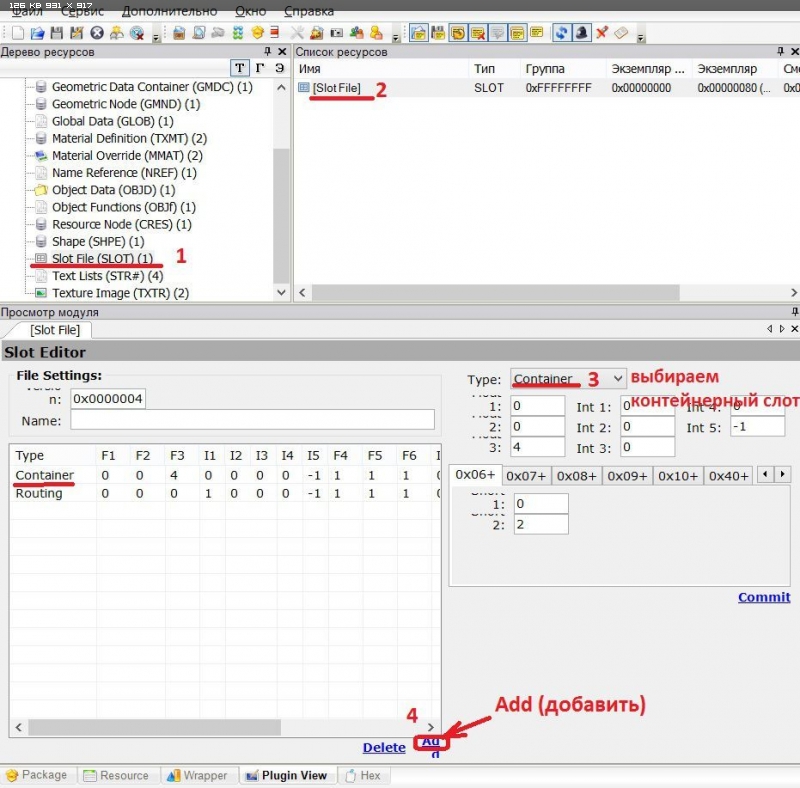Click the Commit link

763,597
